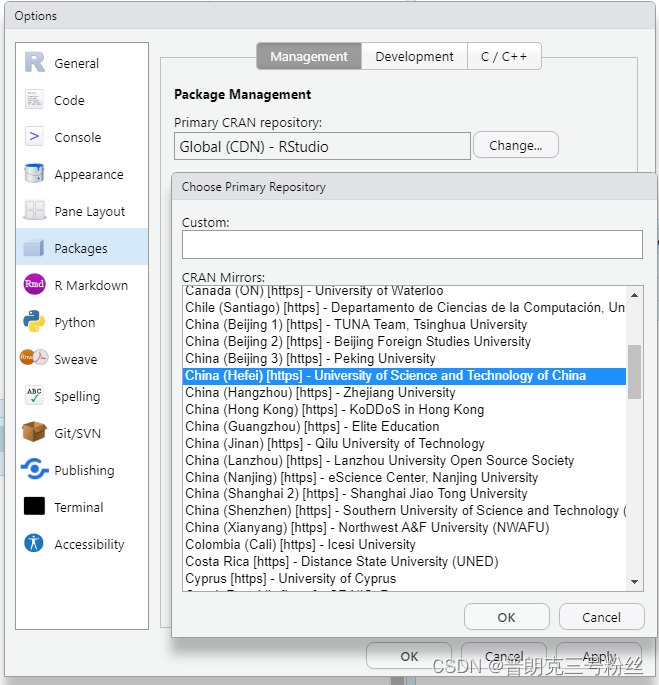Open the General options label
Screen dimensions: 659x685
[76, 64]
